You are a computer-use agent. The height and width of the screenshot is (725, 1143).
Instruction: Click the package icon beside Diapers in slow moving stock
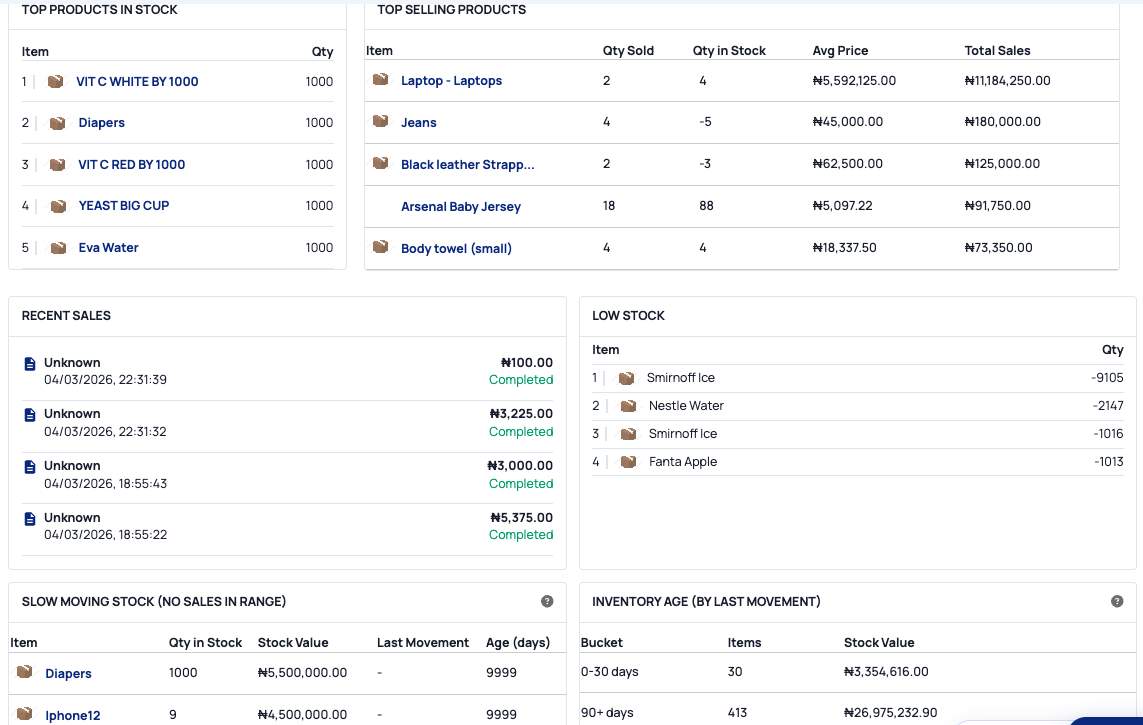[x=22, y=672]
